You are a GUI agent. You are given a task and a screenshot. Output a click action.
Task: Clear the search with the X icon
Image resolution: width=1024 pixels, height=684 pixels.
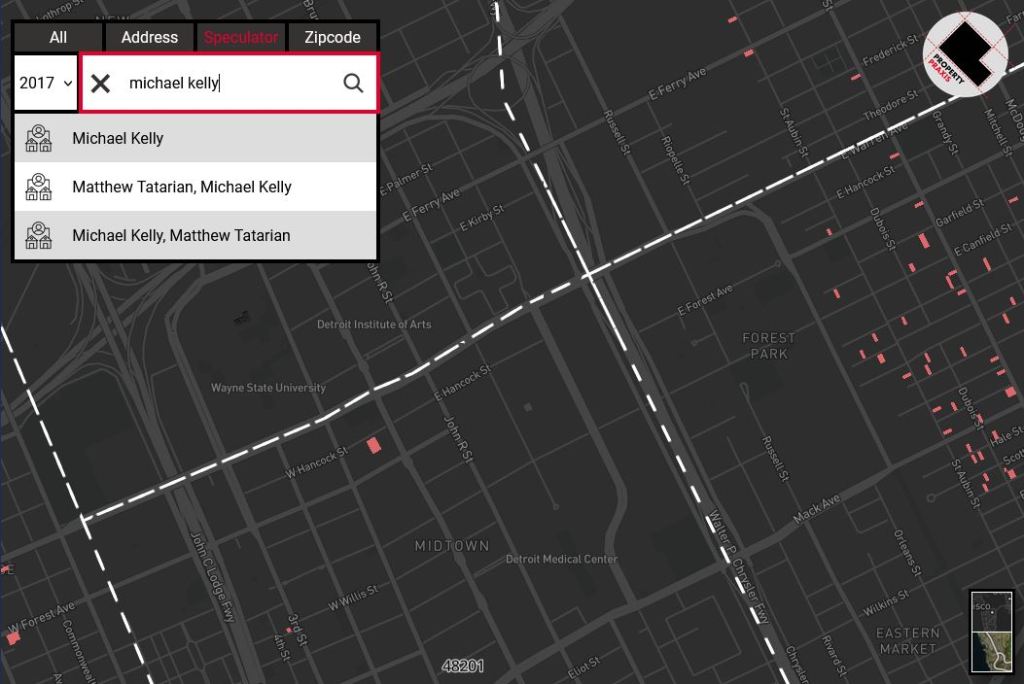click(x=101, y=83)
